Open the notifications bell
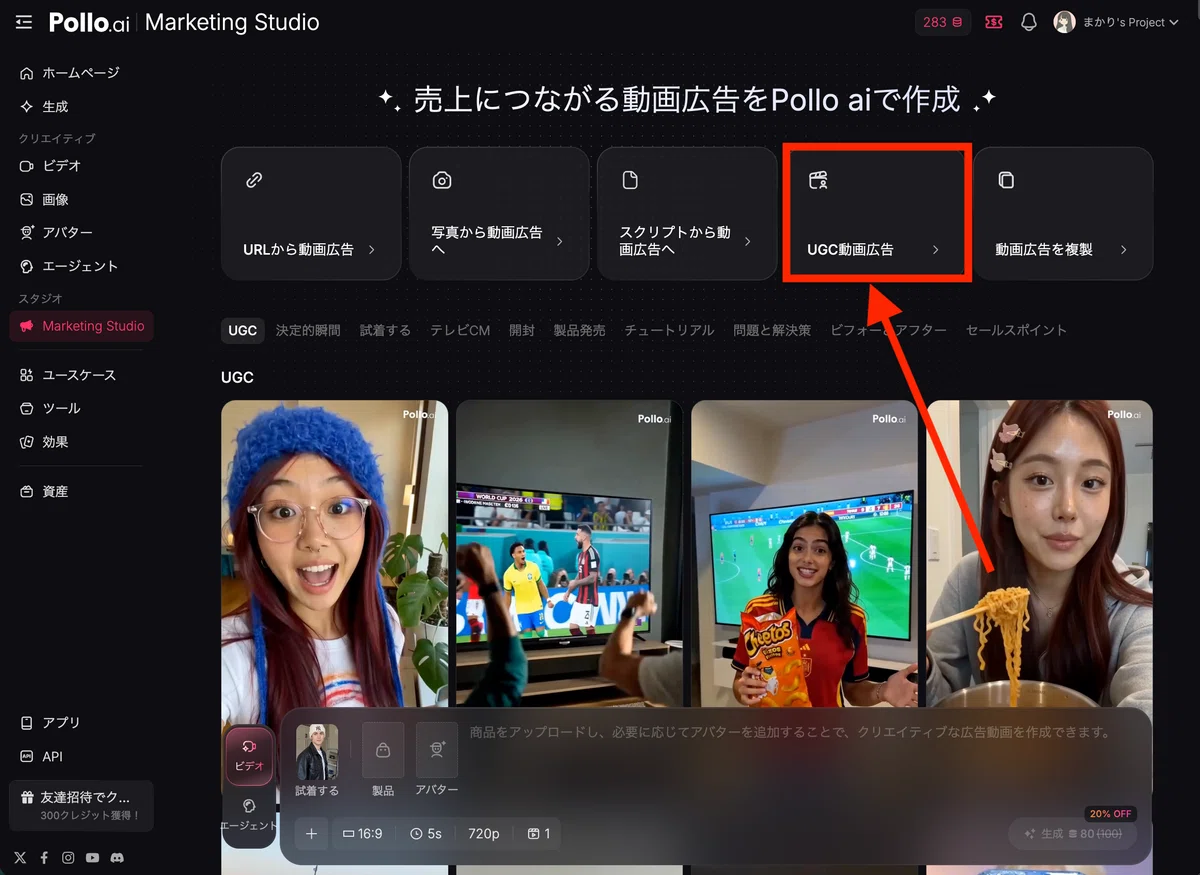The width and height of the screenshot is (1200, 875). click(1029, 22)
